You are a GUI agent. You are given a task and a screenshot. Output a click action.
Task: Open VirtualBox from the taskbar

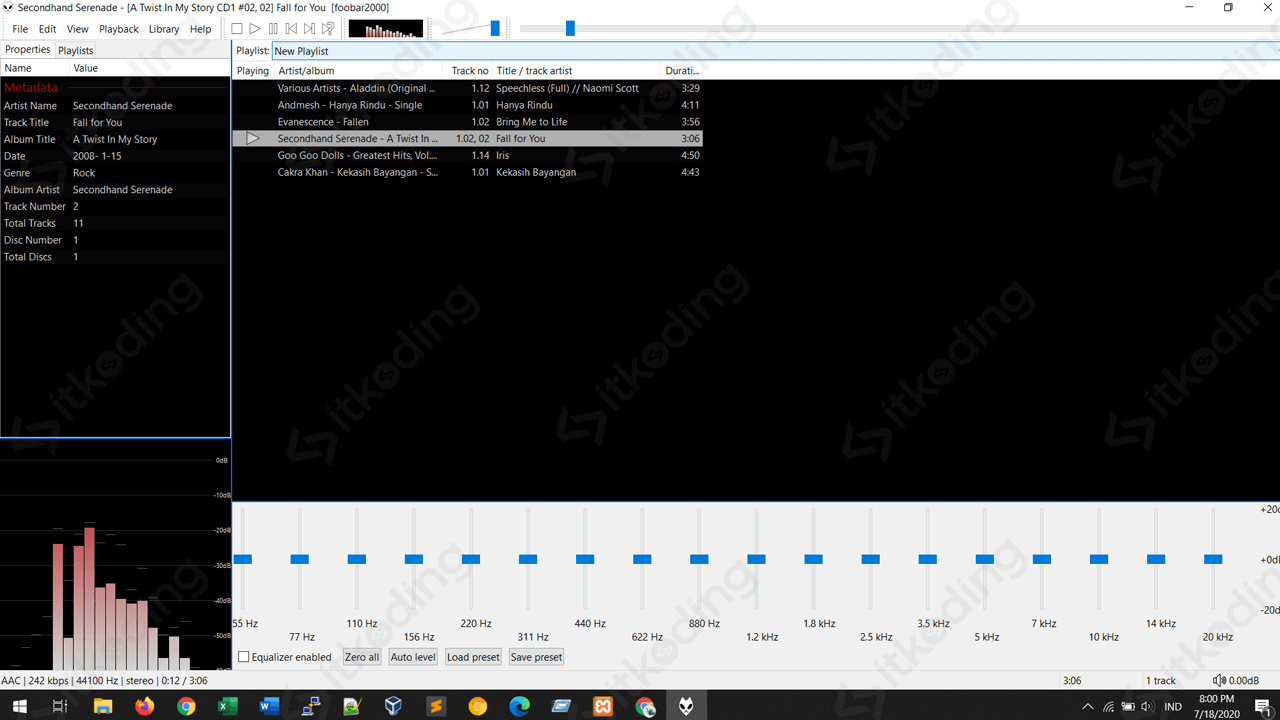[x=393, y=707]
